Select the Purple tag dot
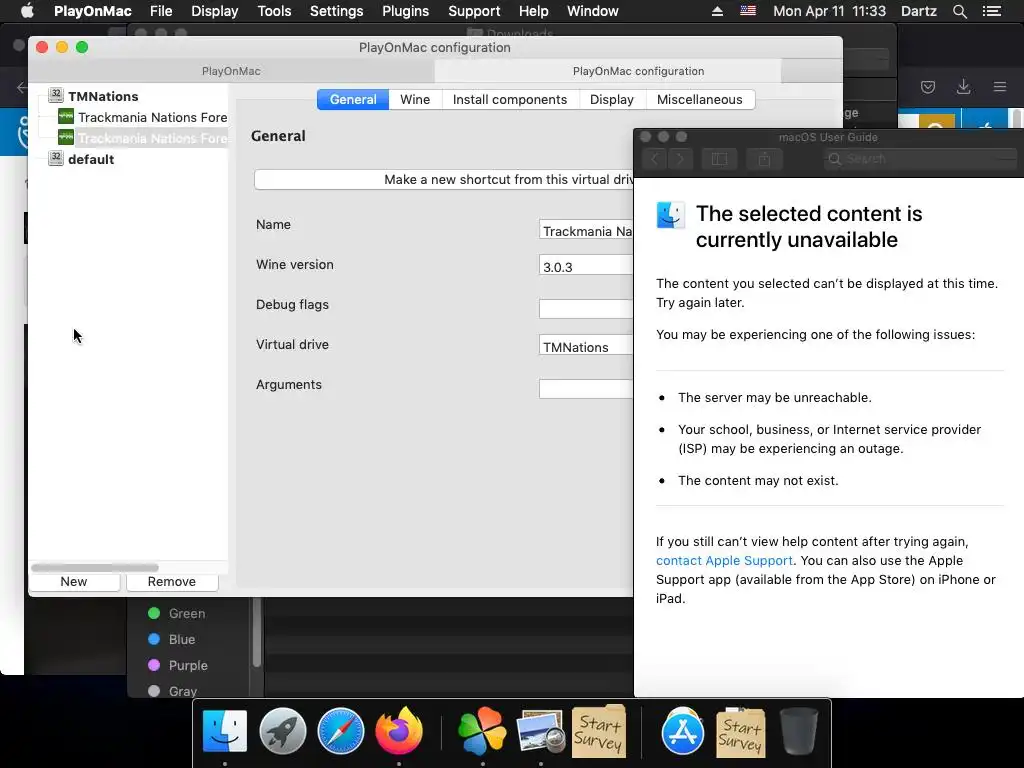The height and width of the screenshot is (768, 1024). 154,665
